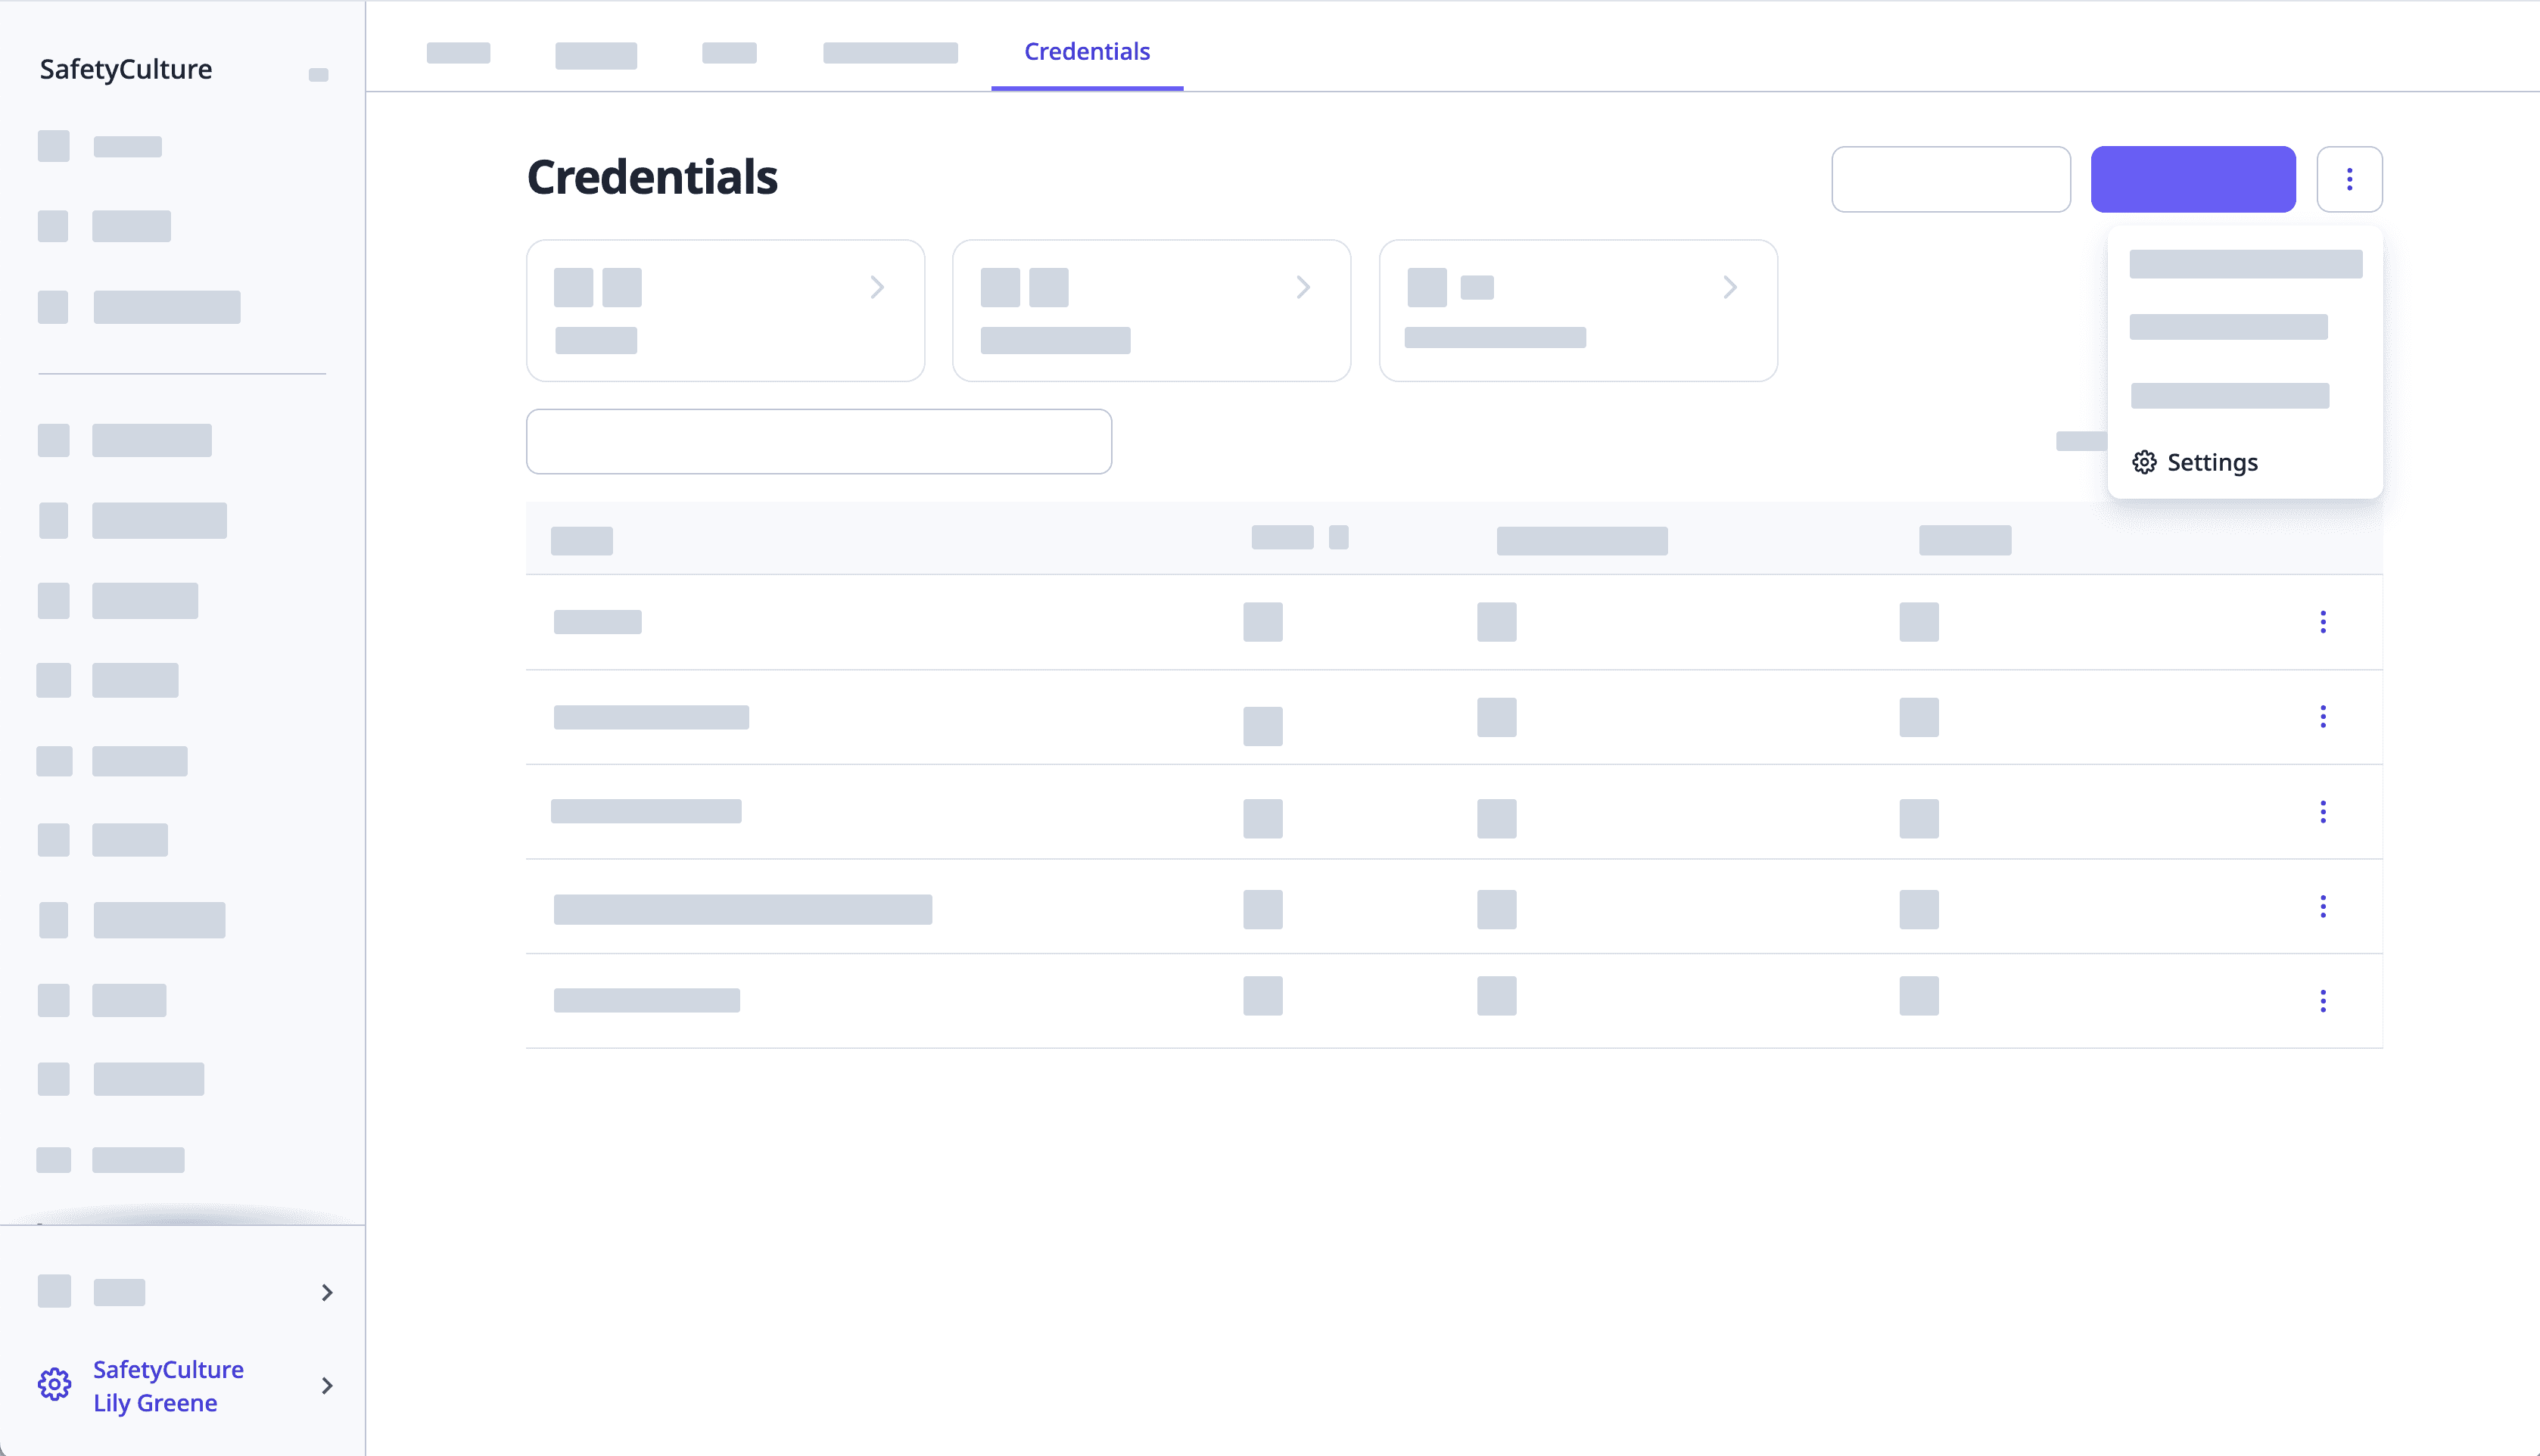Expand the sidebar item above the user profile
The width and height of the screenshot is (2540, 1456).
pyautogui.click(x=327, y=1292)
